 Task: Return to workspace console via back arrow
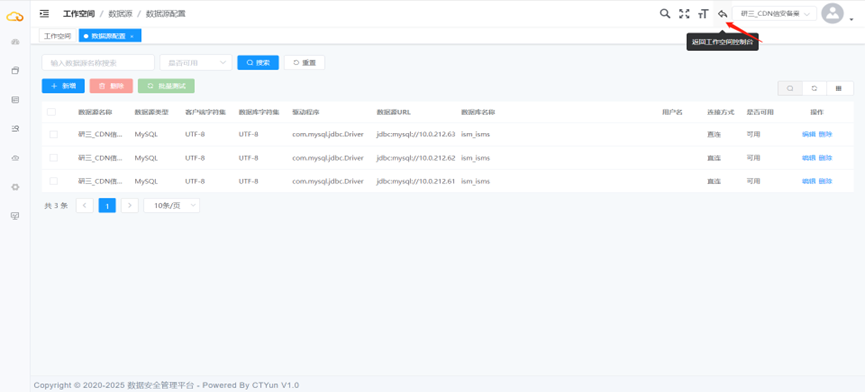point(722,13)
